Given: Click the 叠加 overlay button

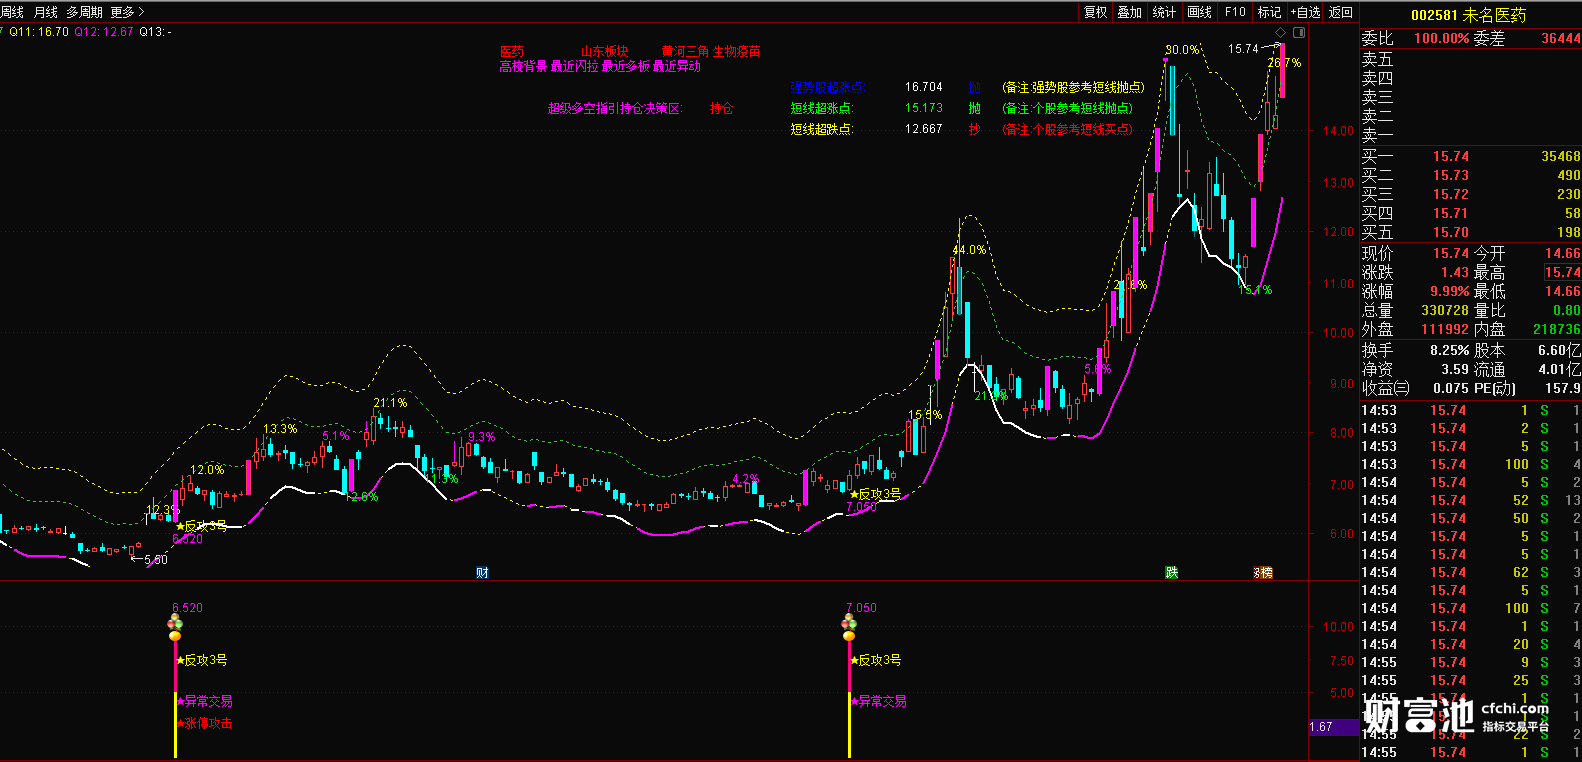Looking at the screenshot, I should pos(1130,12).
